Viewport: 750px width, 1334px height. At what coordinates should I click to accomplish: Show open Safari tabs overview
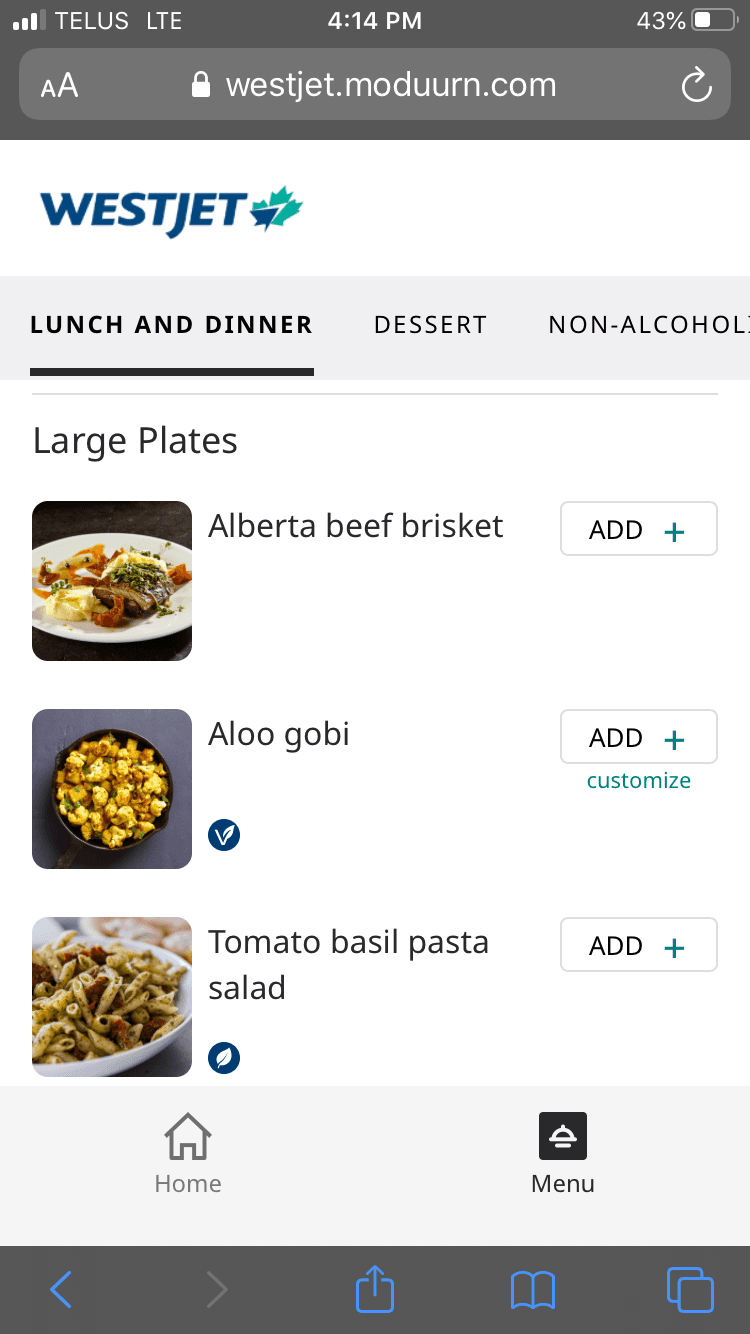tap(690, 1289)
